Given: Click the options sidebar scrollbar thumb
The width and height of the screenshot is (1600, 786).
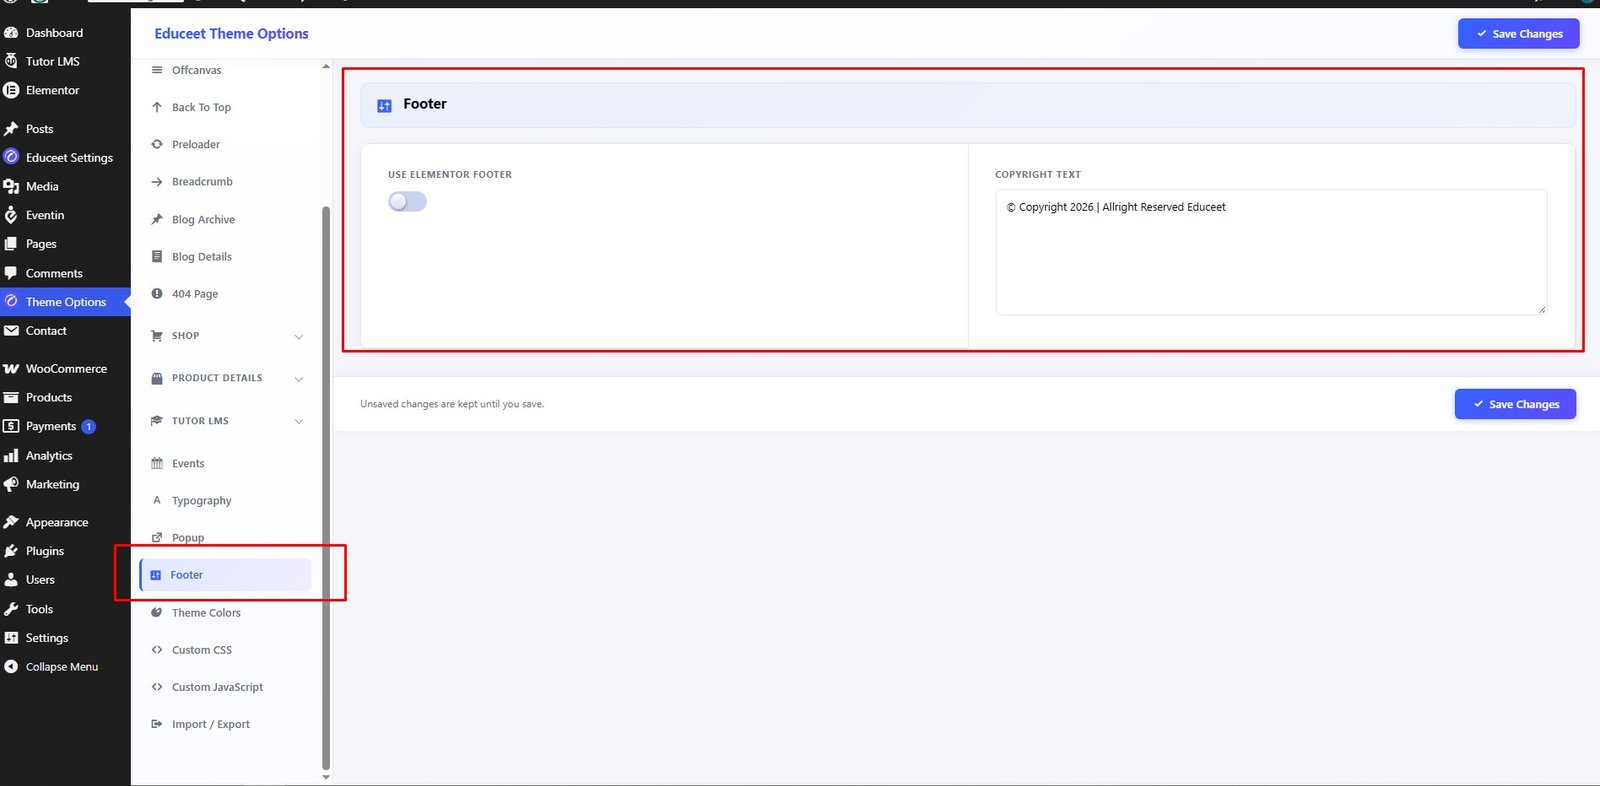Looking at the screenshot, I should 326,488.
